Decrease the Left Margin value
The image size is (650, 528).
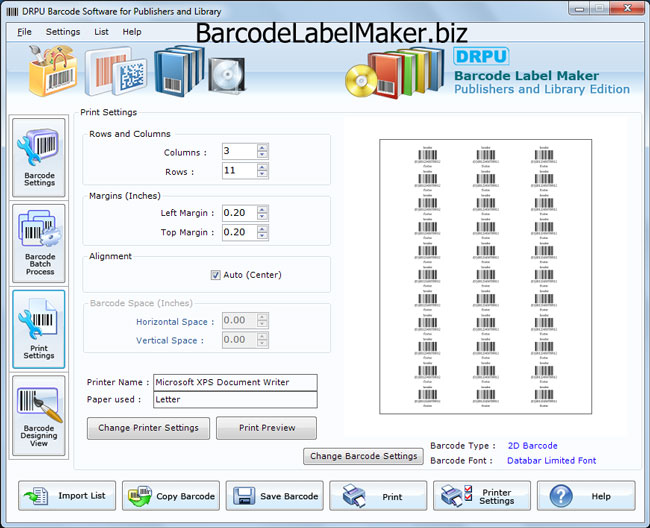click(x=262, y=217)
